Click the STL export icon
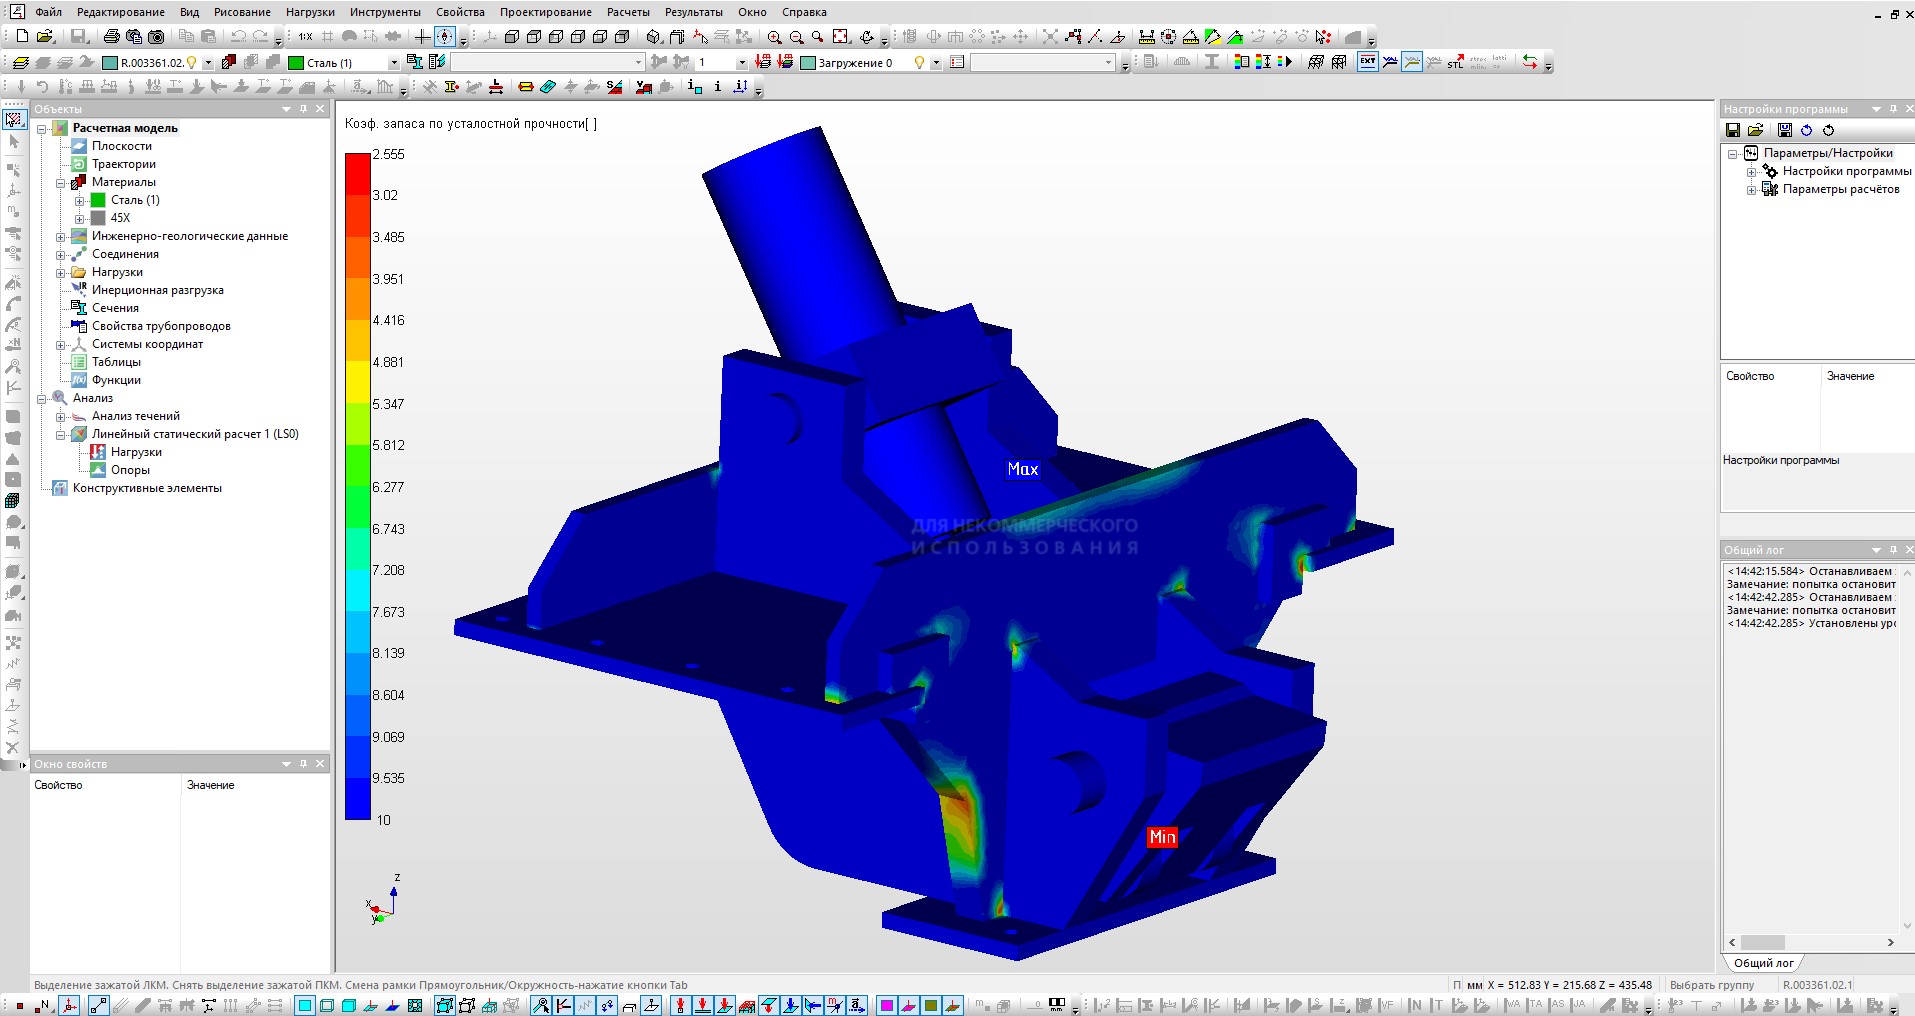Image resolution: width=1915 pixels, height=1016 pixels. pos(1455,62)
